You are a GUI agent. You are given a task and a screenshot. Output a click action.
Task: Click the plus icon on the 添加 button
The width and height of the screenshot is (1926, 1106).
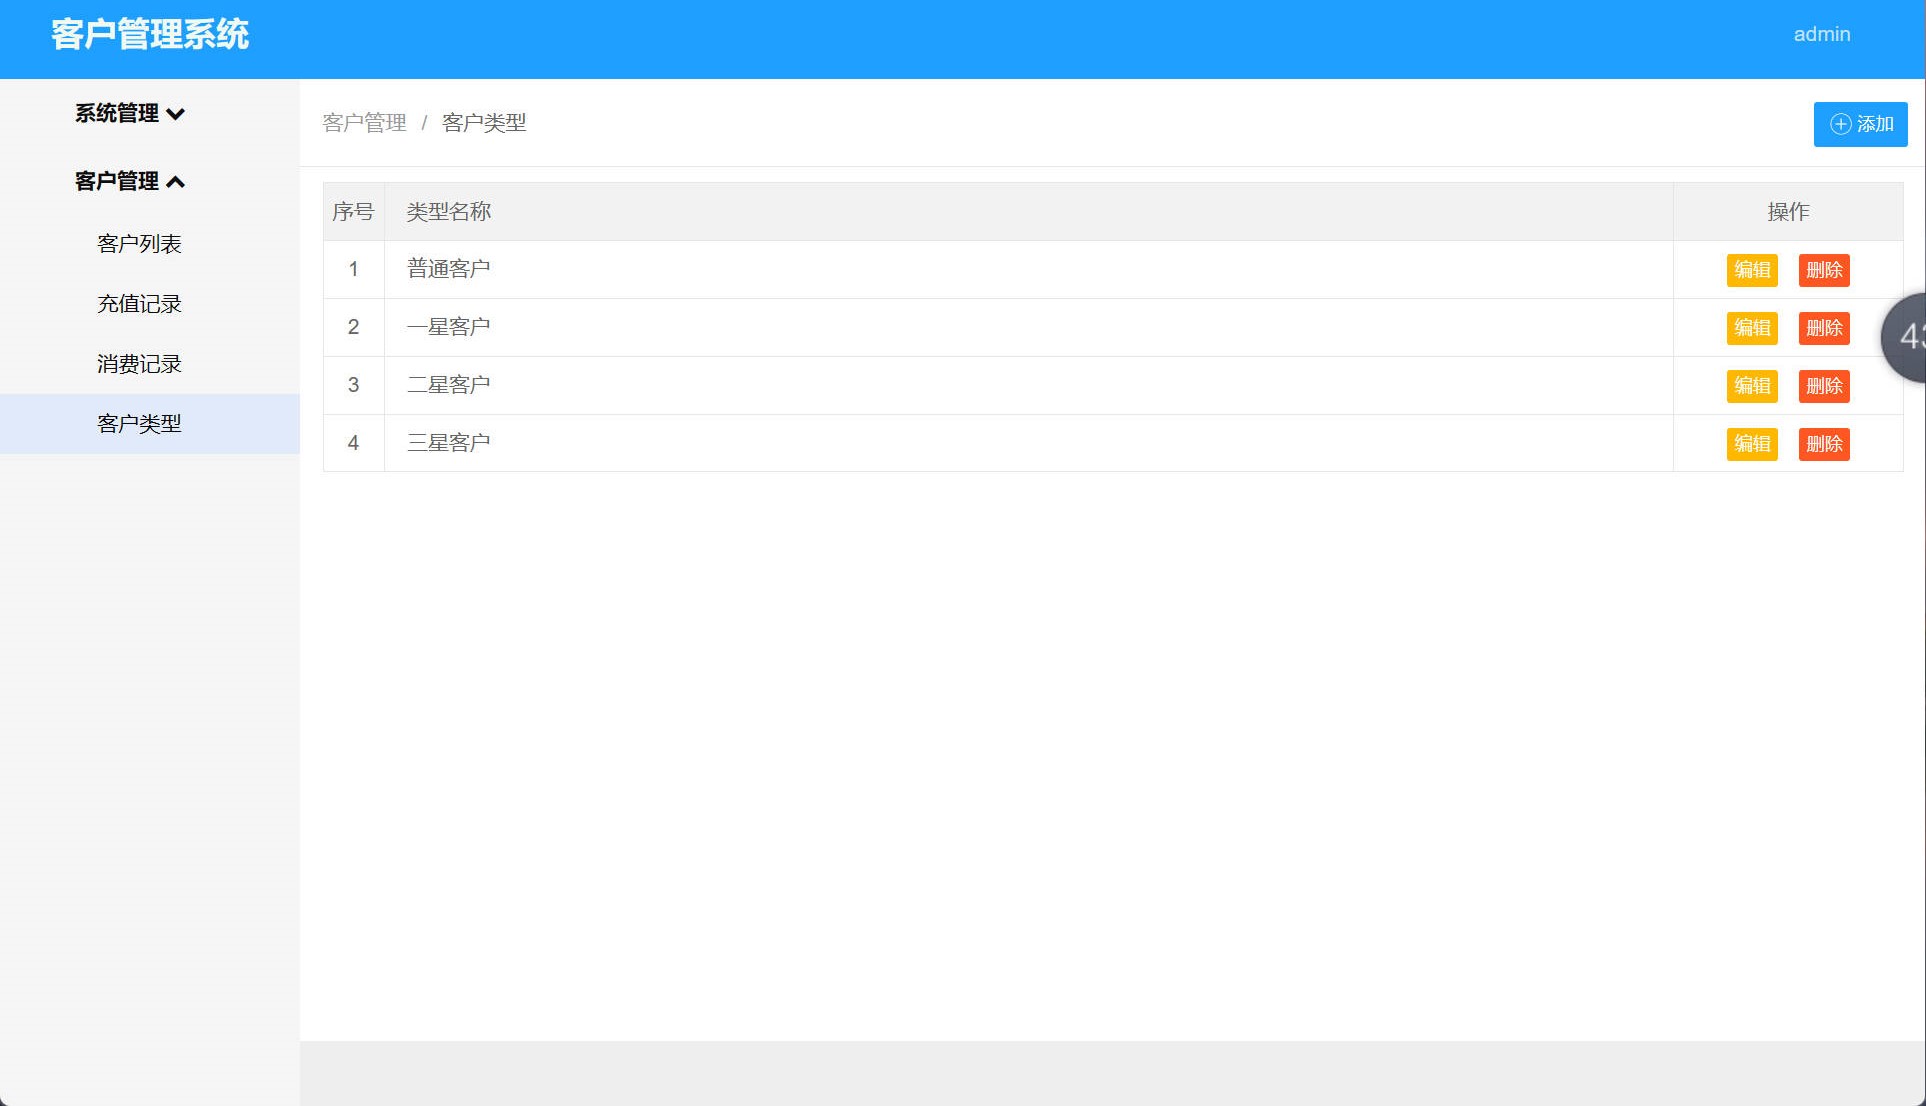pyautogui.click(x=1839, y=123)
